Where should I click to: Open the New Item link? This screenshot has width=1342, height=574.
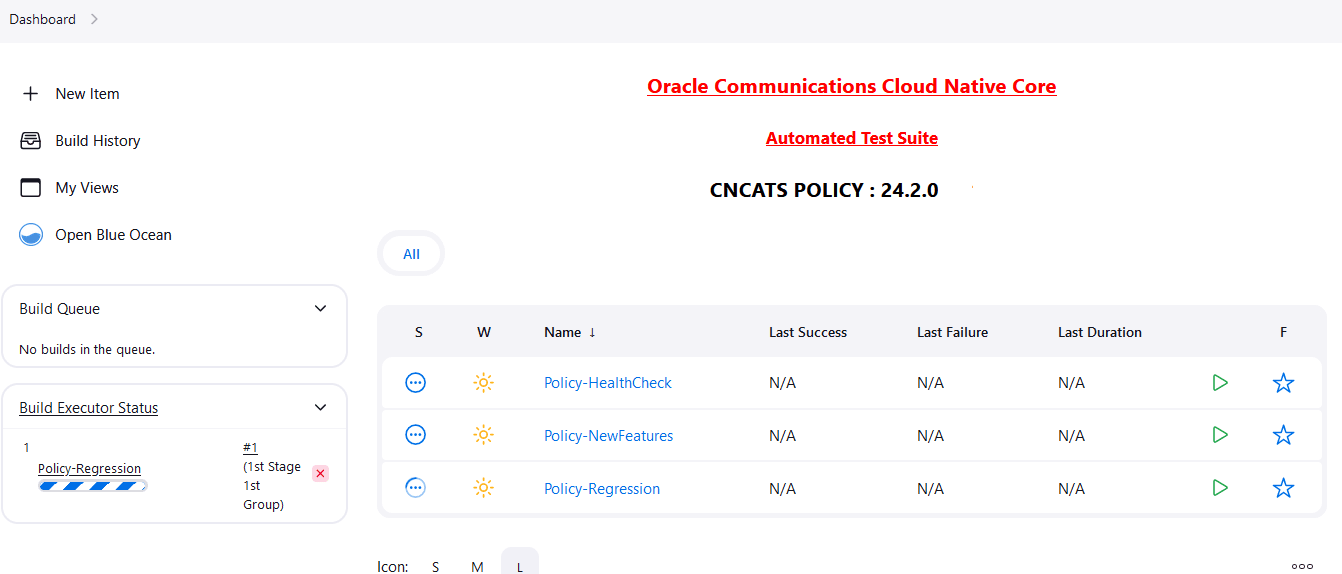click(87, 94)
